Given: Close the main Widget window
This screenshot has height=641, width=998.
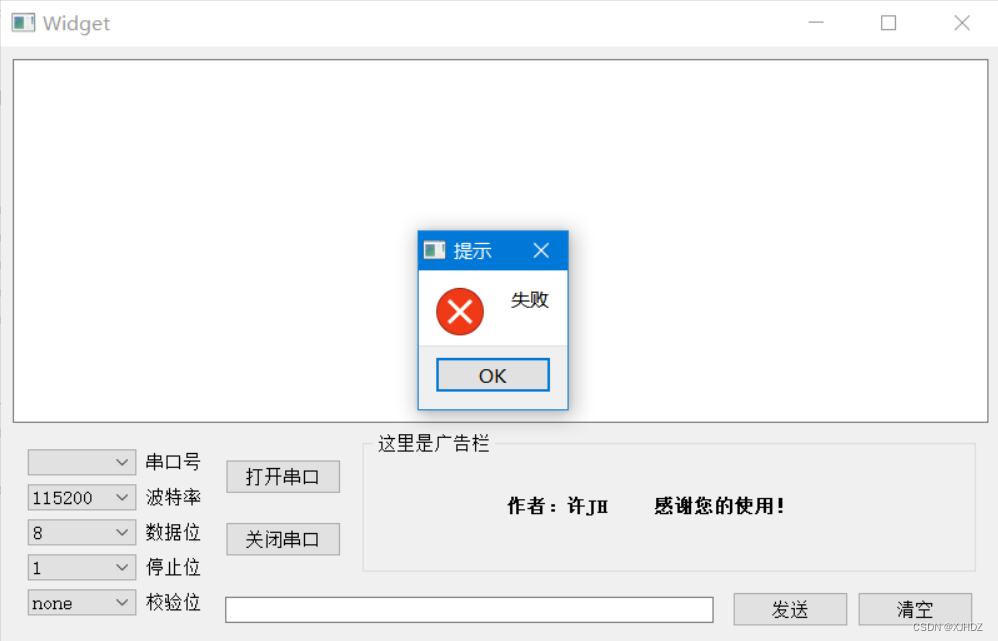Looking at the screenshot, I should point(962,23).
